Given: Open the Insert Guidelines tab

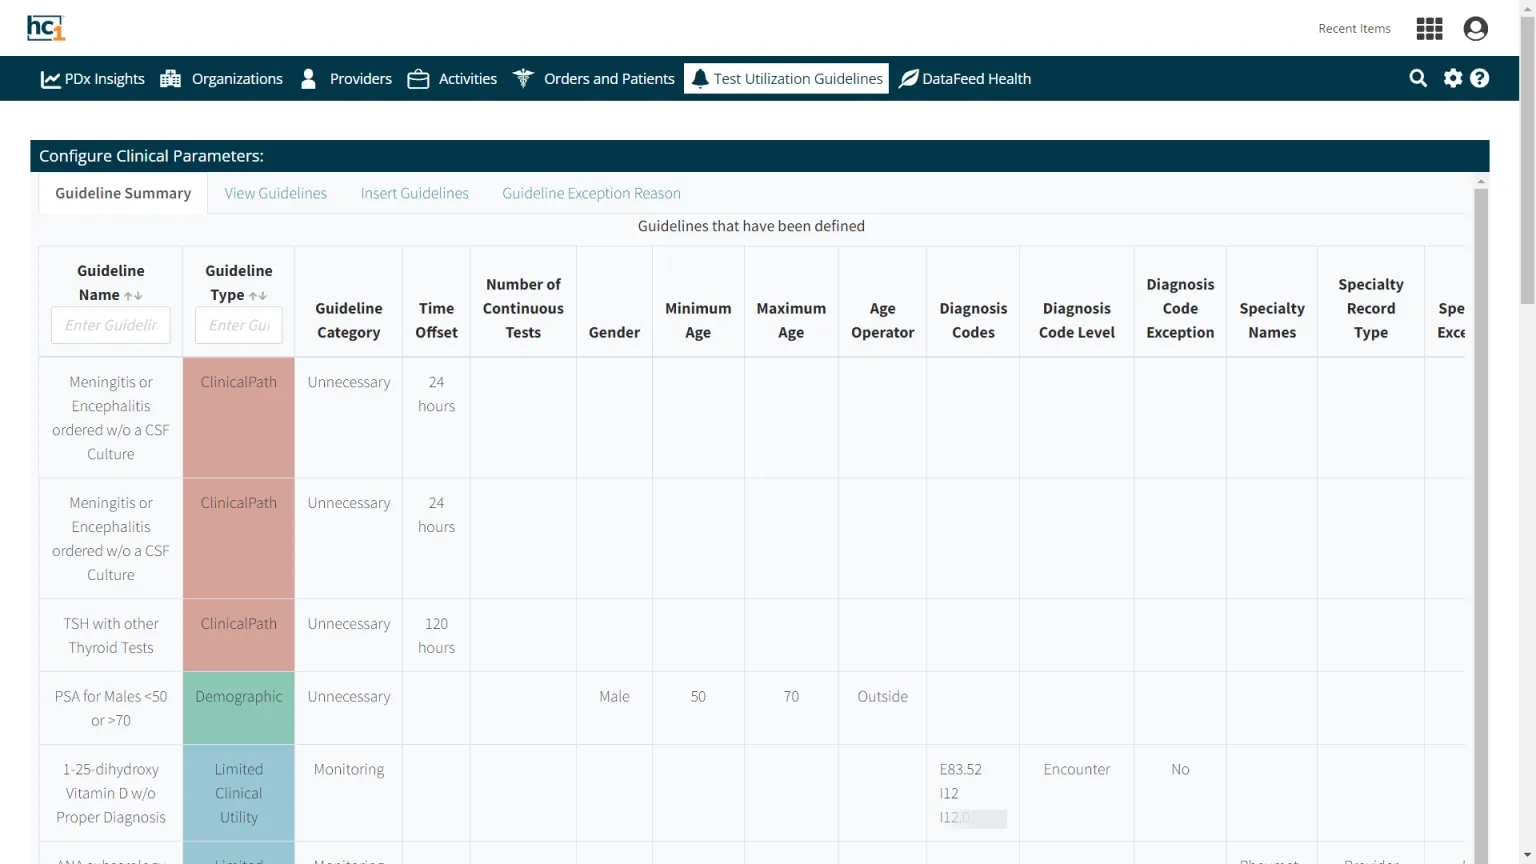Looking at the screenshot, I should (x=414, y=193).
